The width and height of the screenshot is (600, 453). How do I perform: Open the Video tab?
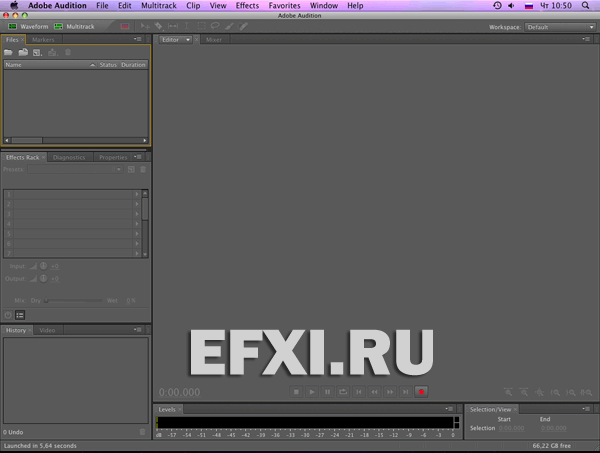pyautogui.click(x=47, y=330)
